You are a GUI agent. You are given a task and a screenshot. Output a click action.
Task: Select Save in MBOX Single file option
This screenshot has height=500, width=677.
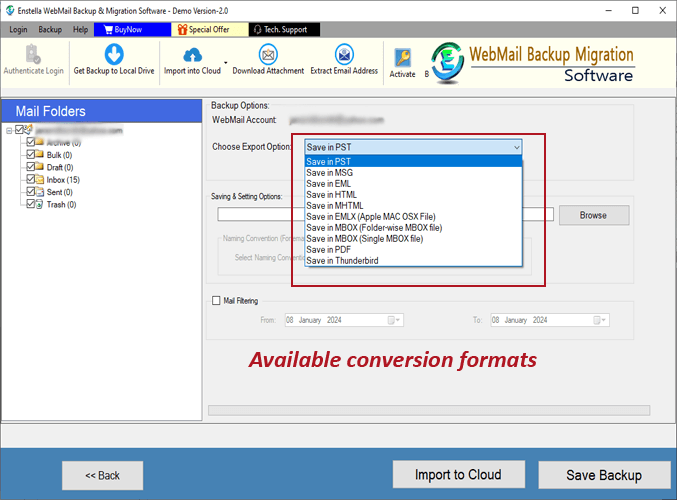(x=413, y=239)
